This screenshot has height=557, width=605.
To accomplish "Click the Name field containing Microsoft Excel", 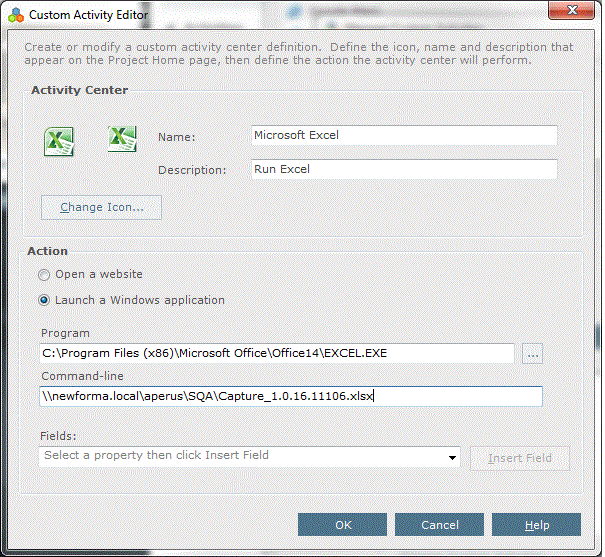I will [404, 135].
